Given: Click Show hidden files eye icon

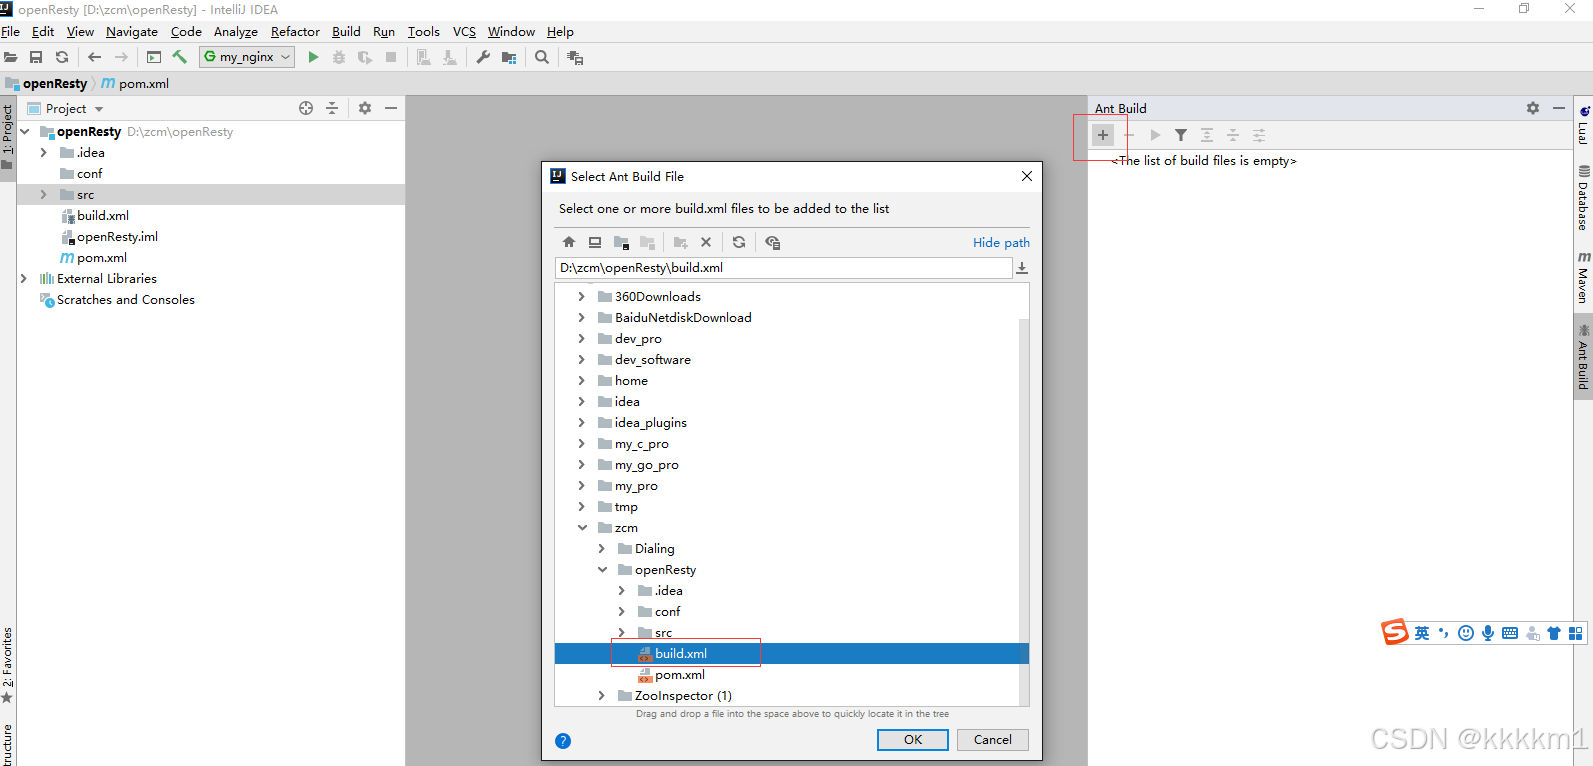Looking at the screenshot, I should (x=772, y=242).
